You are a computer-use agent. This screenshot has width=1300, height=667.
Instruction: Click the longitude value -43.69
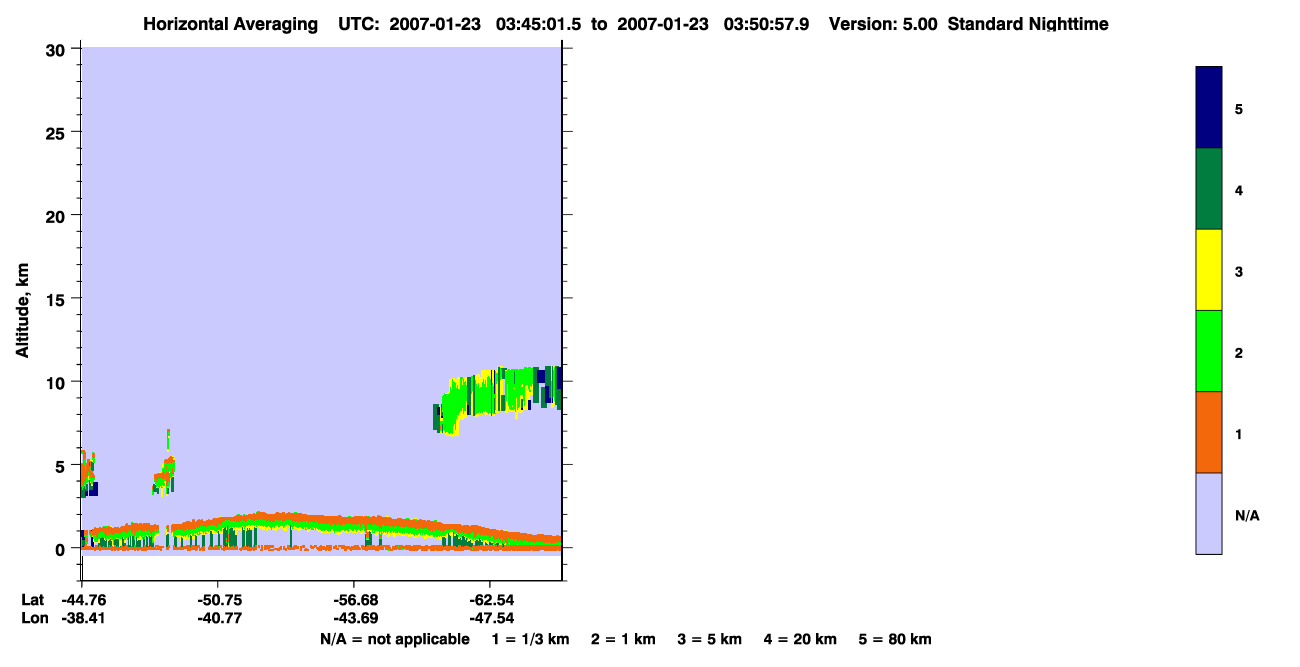(354, 619)
